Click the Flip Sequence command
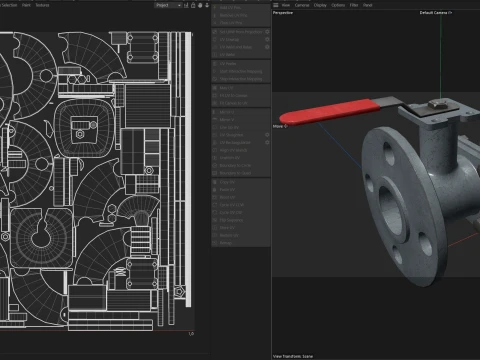 click(x=241, y=220)
